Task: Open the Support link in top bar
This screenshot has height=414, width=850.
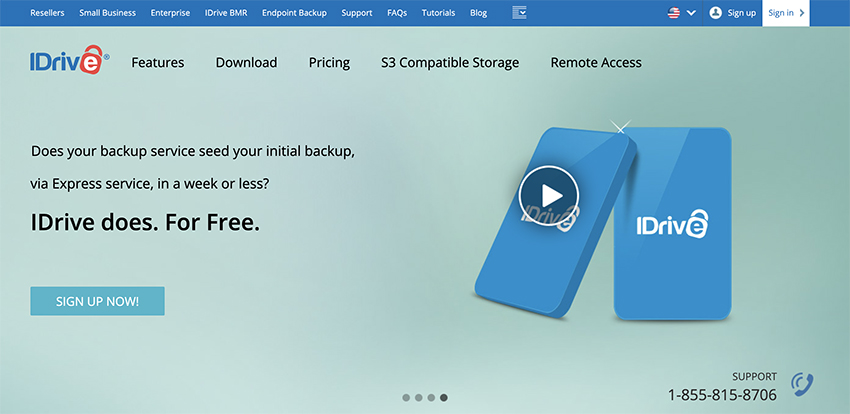Action: (357, 13)
